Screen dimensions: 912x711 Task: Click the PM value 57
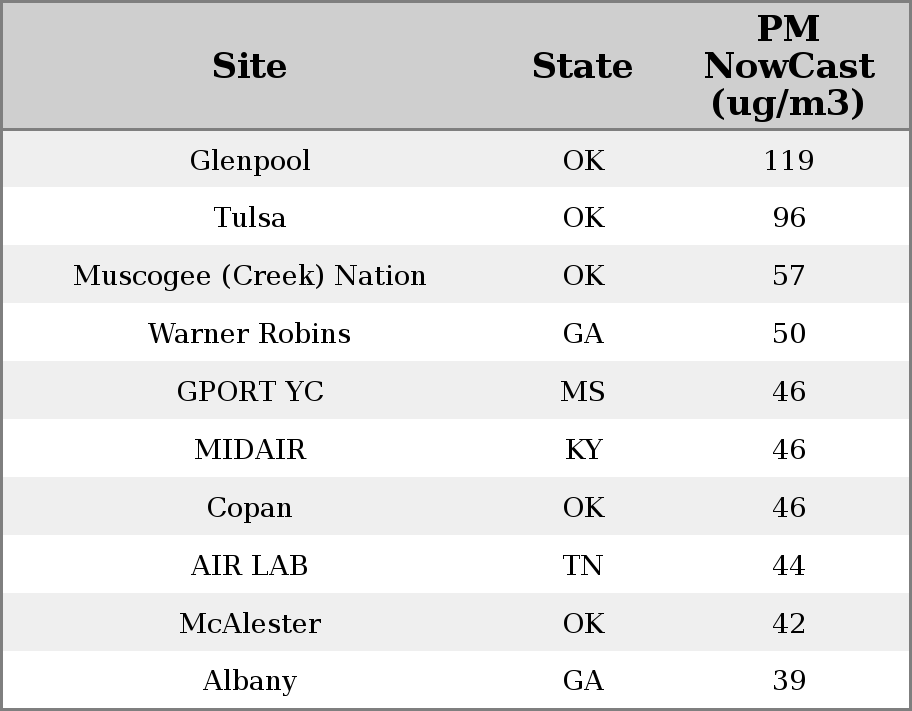[788, 276]
